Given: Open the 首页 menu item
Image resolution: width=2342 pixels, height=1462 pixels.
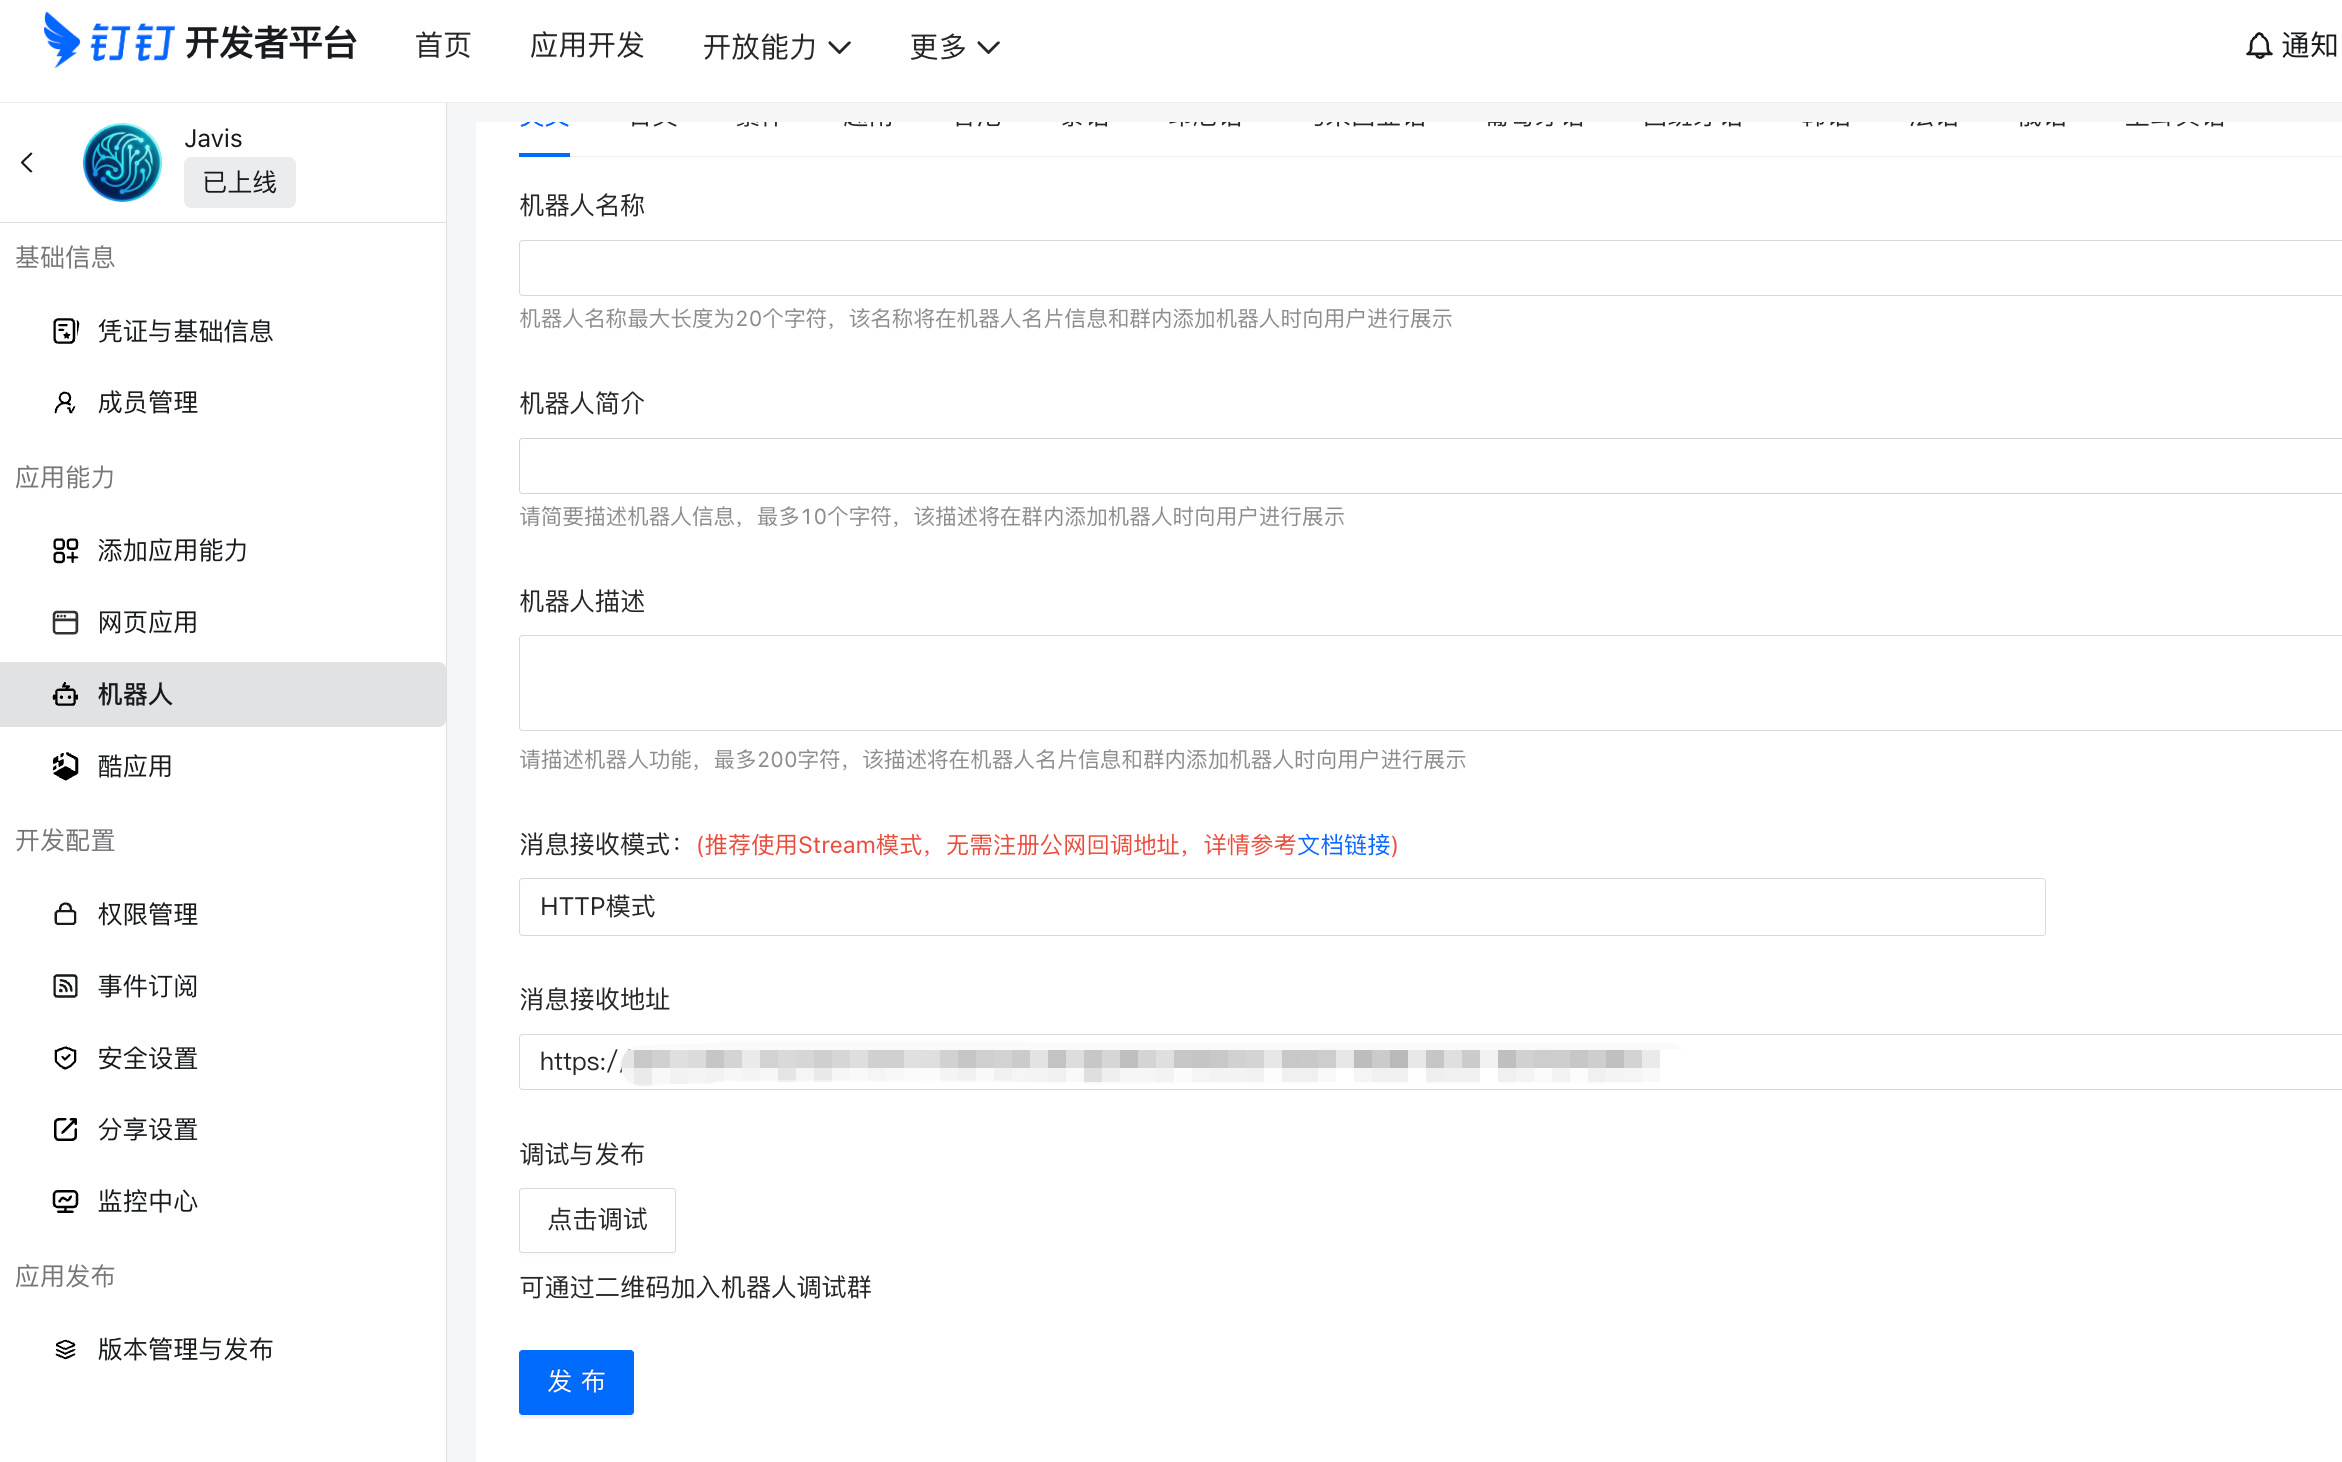Looking at the screenshot, I should (442, 46).
